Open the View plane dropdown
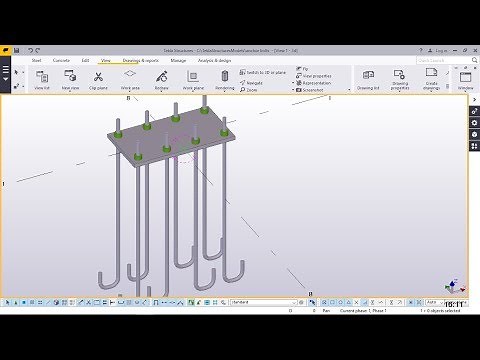Image resolution: width=480 pixels, height=360 pixels. coord(457,302)
